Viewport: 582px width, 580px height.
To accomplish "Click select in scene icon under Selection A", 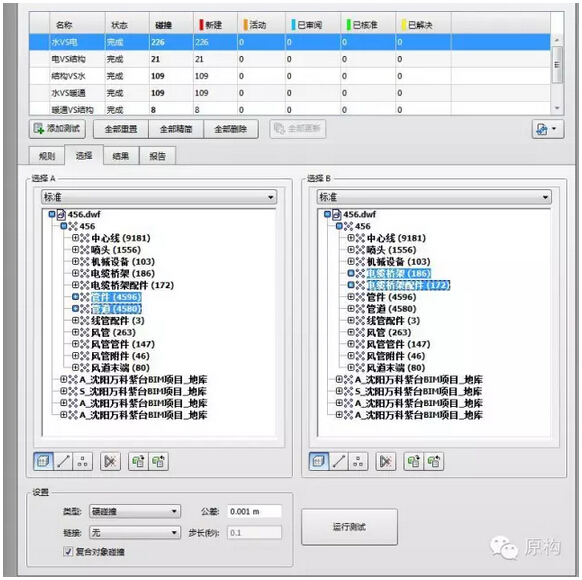I will click(158, 462).
